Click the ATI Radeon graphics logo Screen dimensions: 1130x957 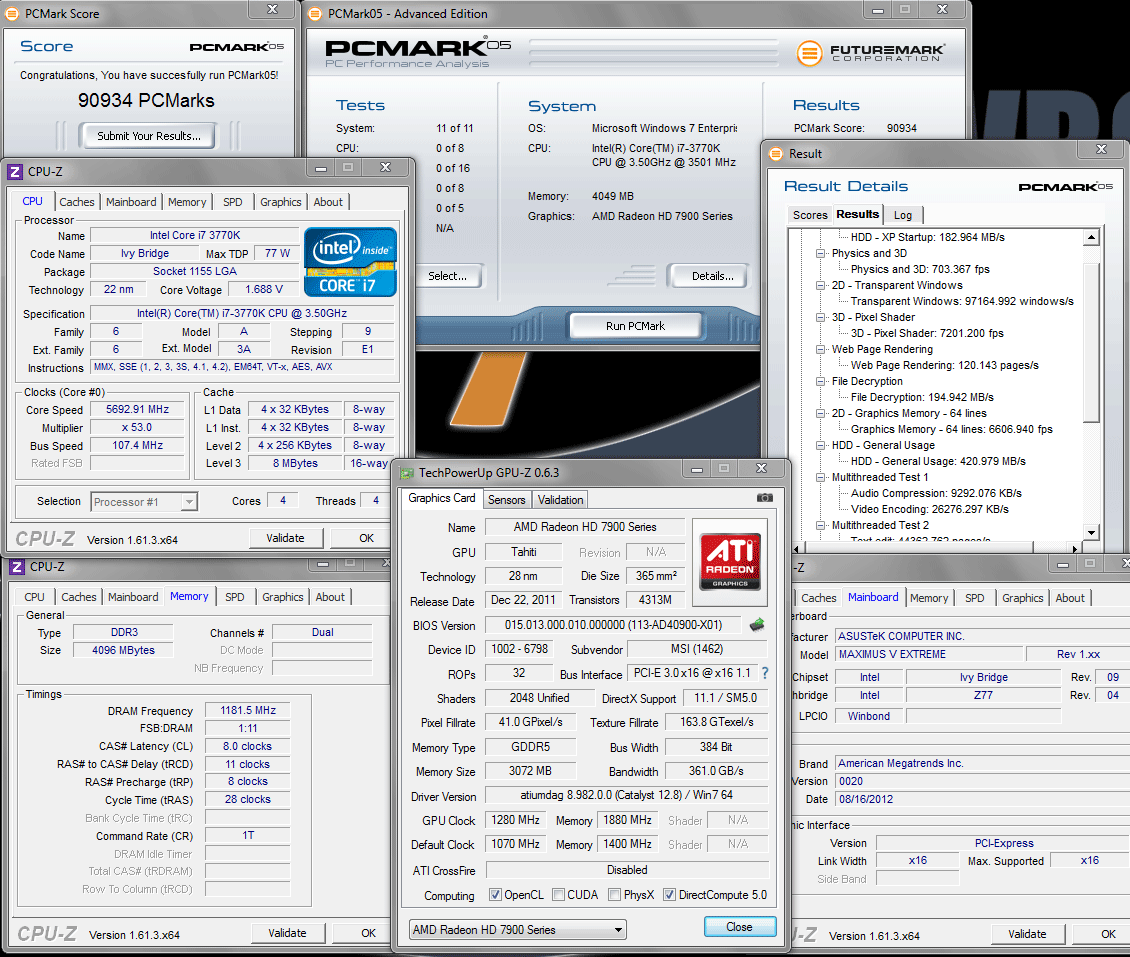(x=729, y=560)
